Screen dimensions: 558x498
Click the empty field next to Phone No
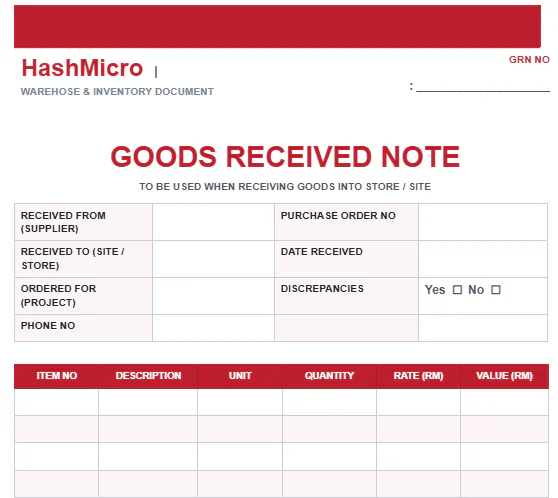[x=214, y=328]
